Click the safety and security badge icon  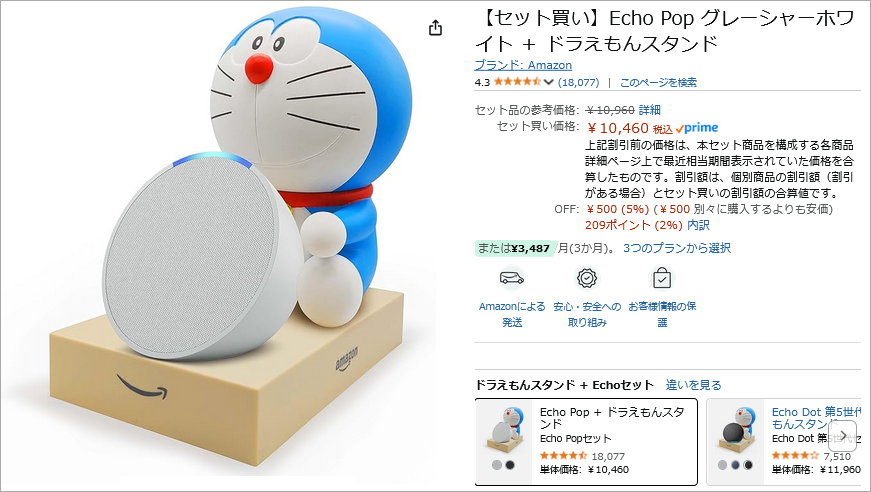click(587, 278)
